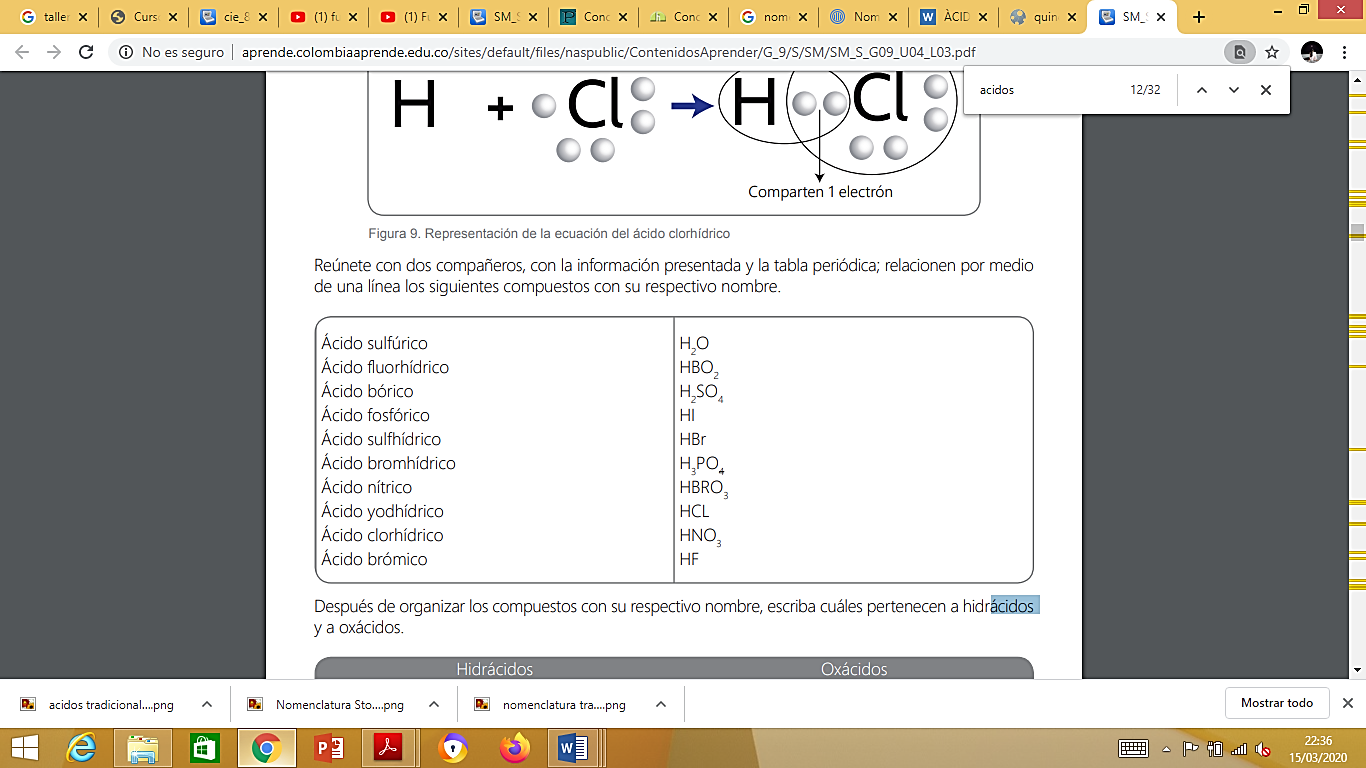Open download 'nomenclatura tra....png'
The width and height of the screenshot is (1366, 768).
(x=552, y=704)
